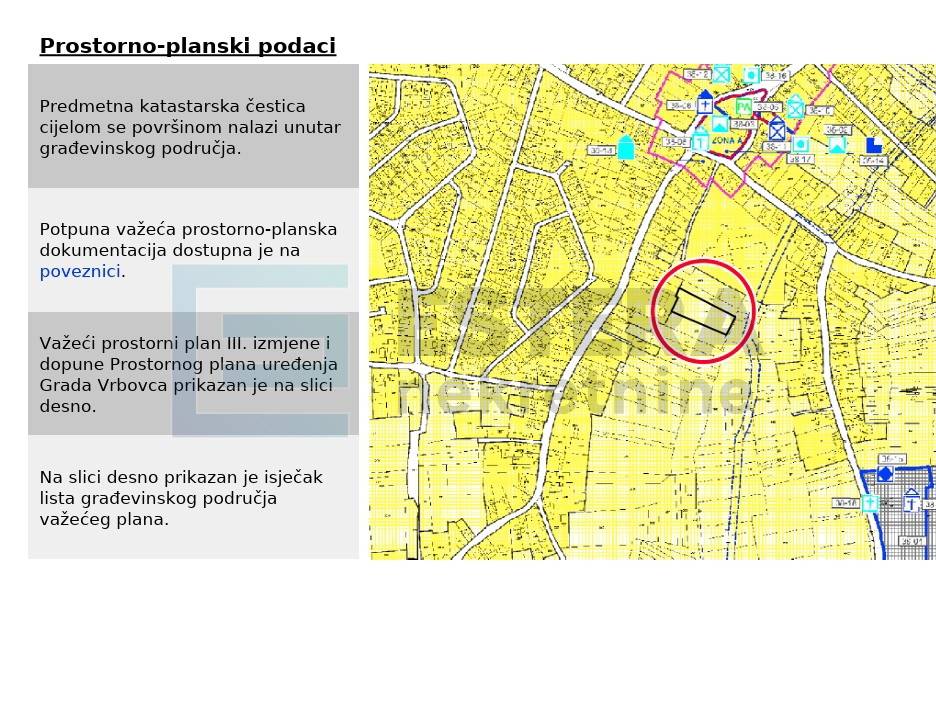Select the cyan crossed-house marker at right
936x702 pixels.
click(795, 109)
